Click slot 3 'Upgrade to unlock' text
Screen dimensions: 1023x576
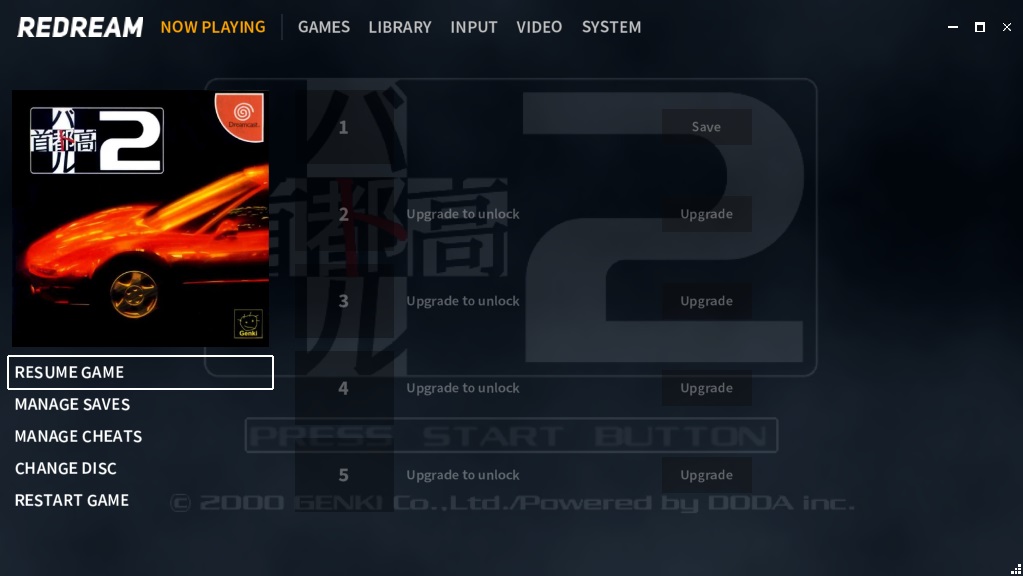[x=463, y=301]
